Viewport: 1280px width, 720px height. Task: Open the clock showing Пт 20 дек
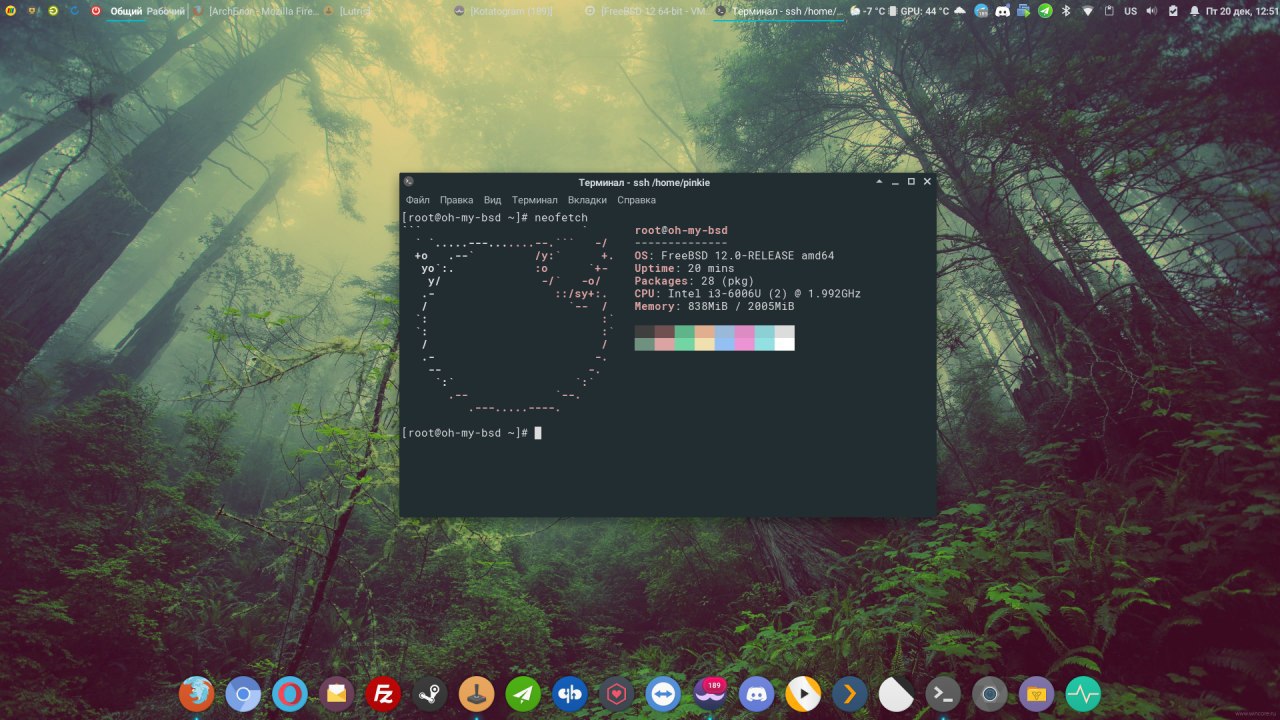coord(1243,11)
